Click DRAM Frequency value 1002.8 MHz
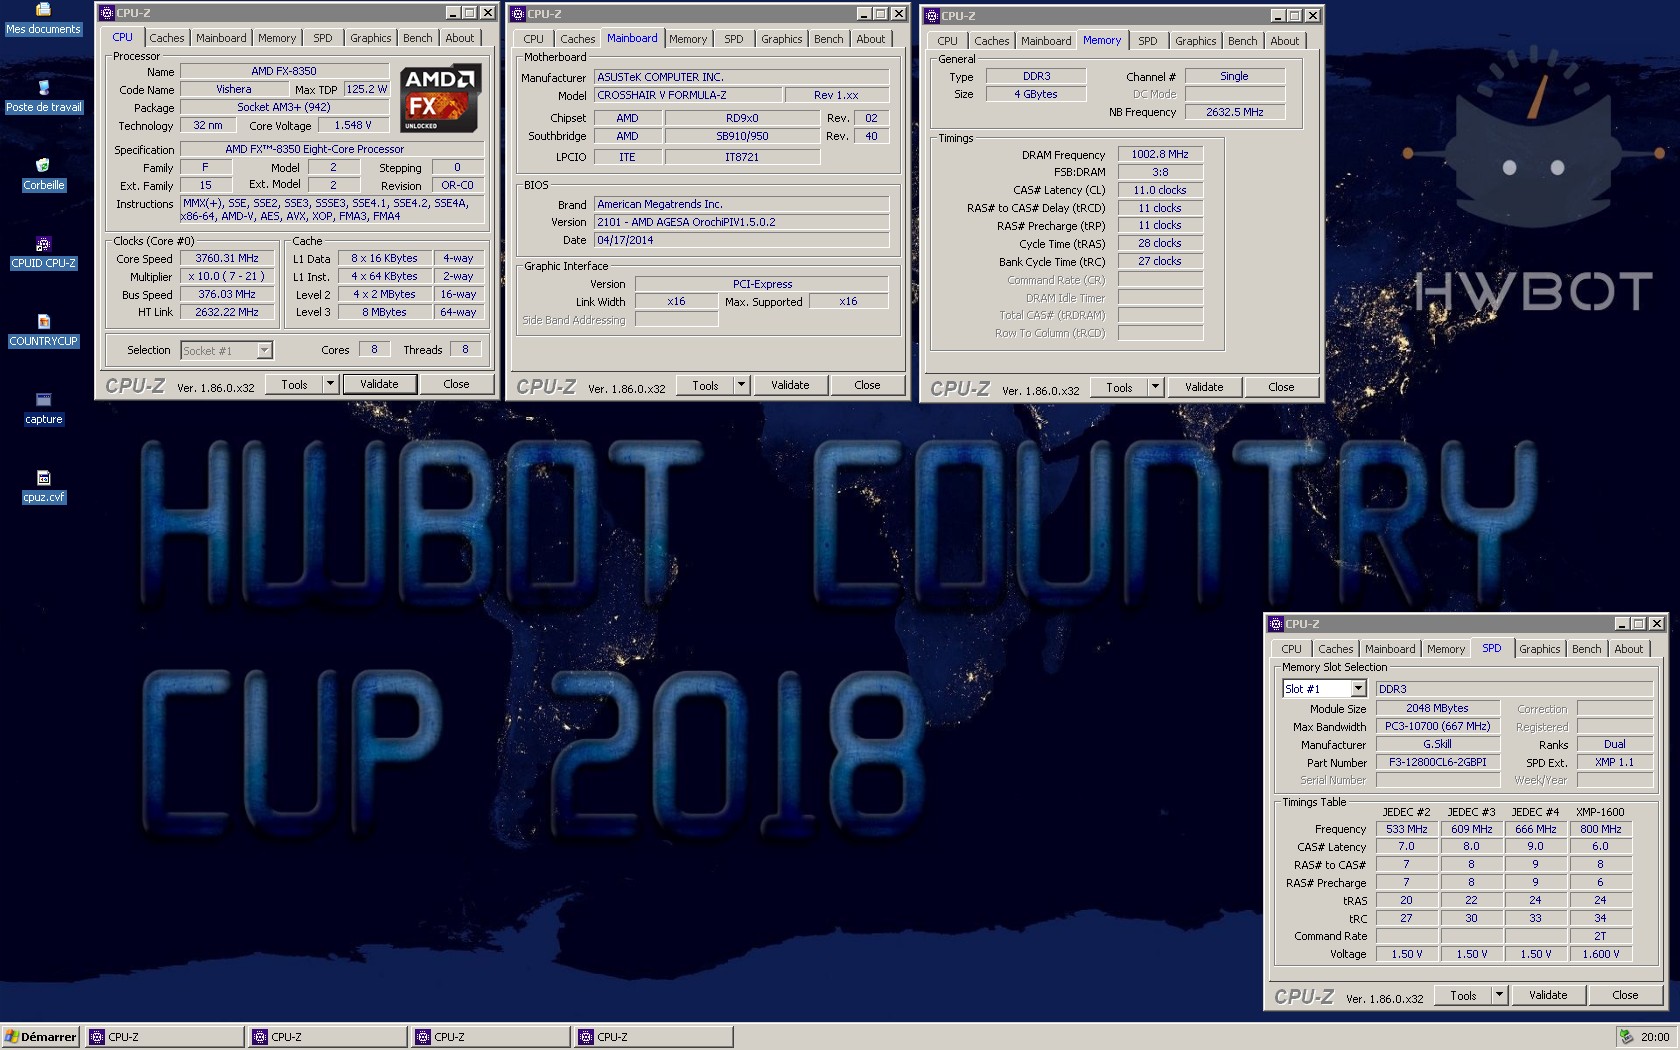This screenshot has width=1680, height=1050. (1160, 154)
